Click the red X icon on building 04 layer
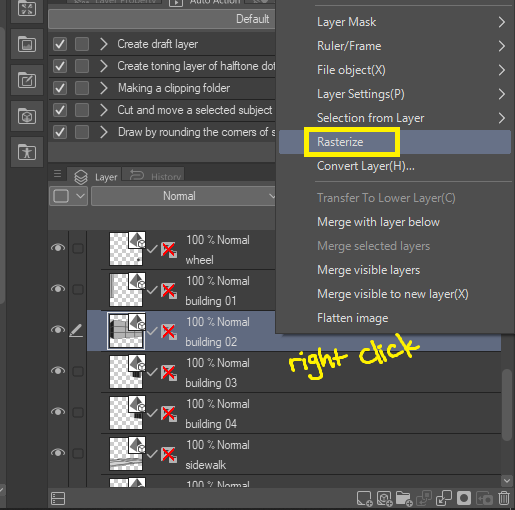Screen dimensions: 515x510 [x=169, y=414]
